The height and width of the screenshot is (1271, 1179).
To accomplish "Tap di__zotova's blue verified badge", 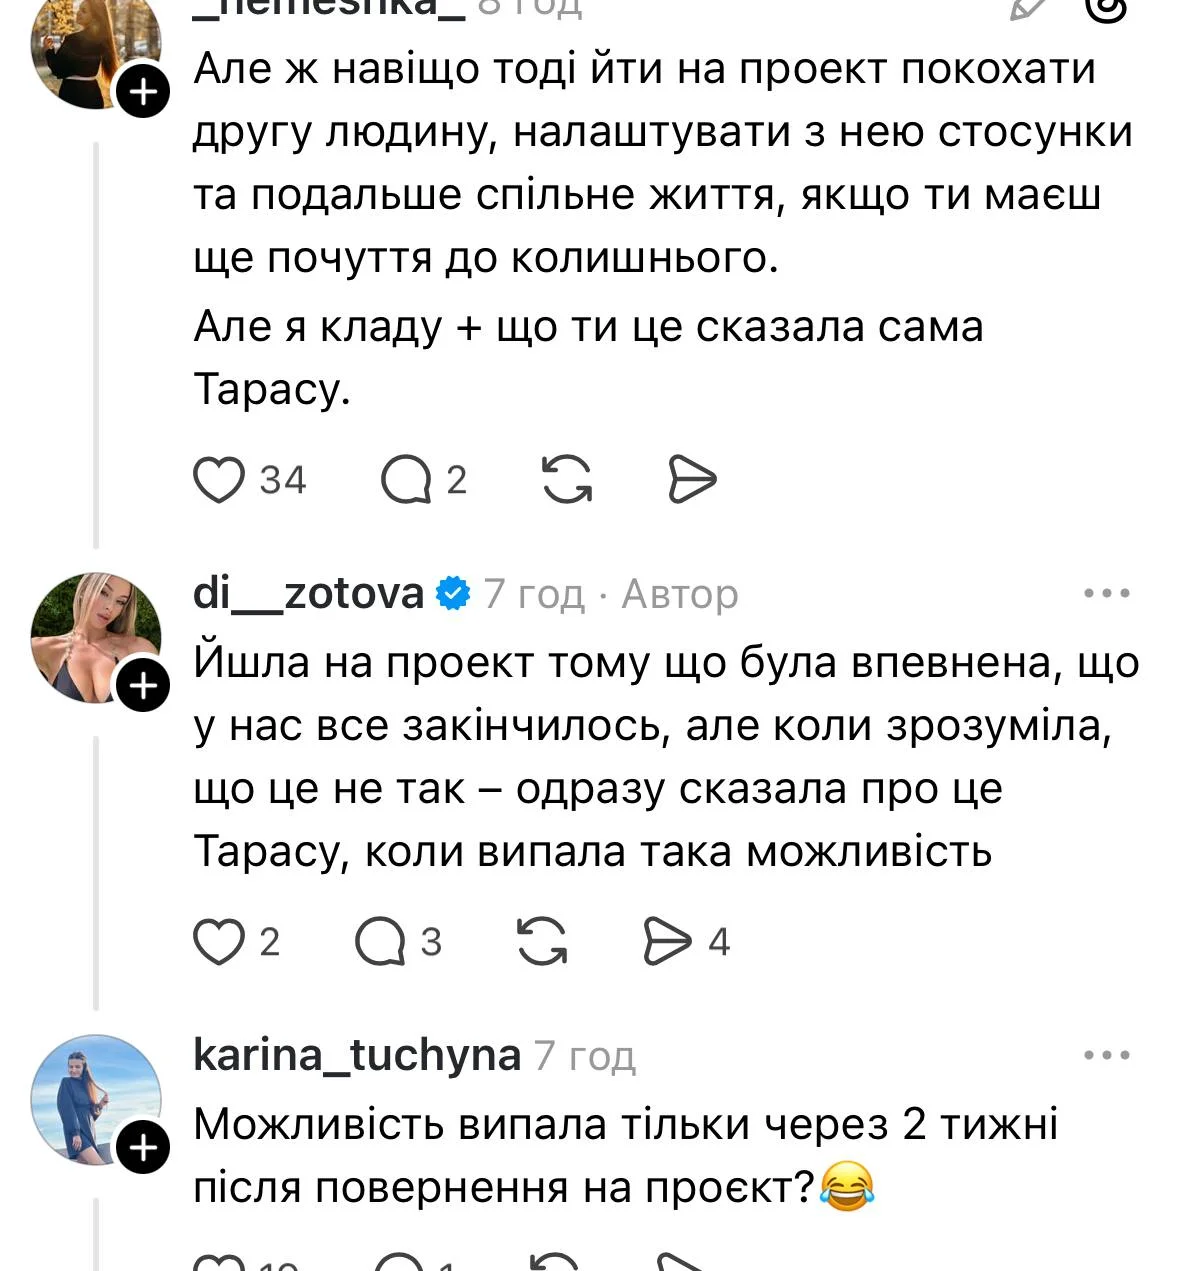I will [x=453, y=592].
